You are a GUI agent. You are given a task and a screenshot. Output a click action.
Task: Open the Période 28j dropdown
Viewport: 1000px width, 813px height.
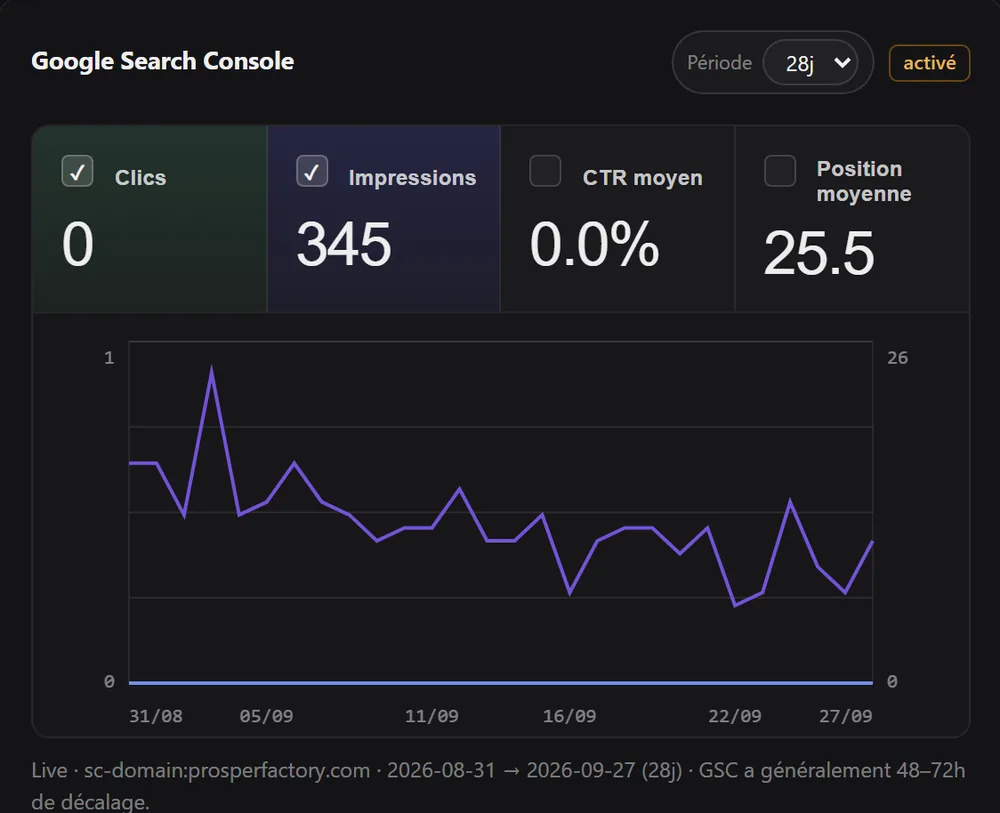[811, 62]
